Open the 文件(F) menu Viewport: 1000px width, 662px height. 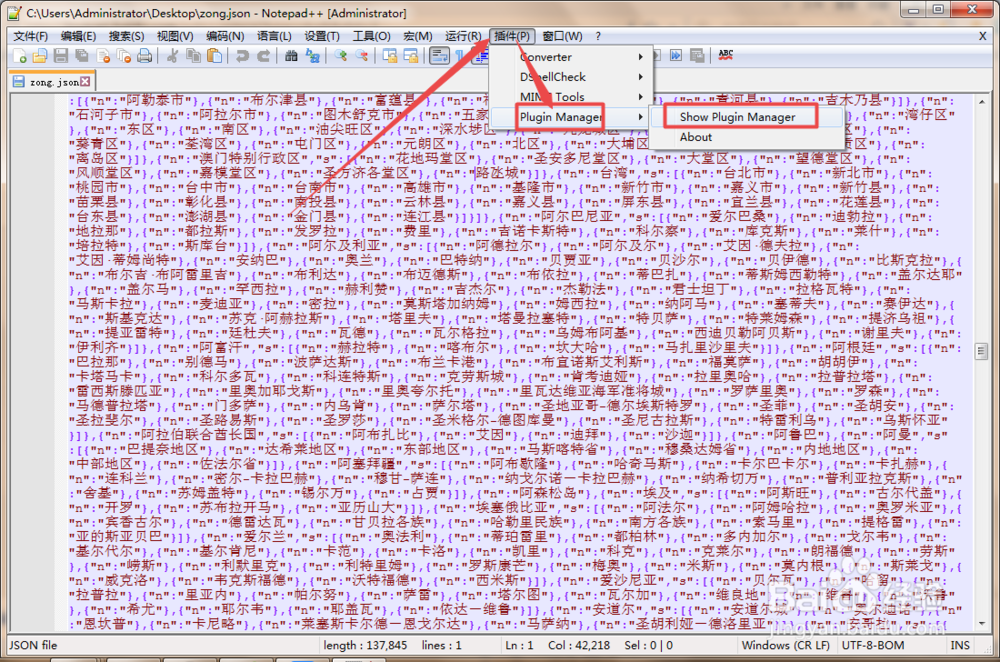pyautogui.click(x=30, y=36)
